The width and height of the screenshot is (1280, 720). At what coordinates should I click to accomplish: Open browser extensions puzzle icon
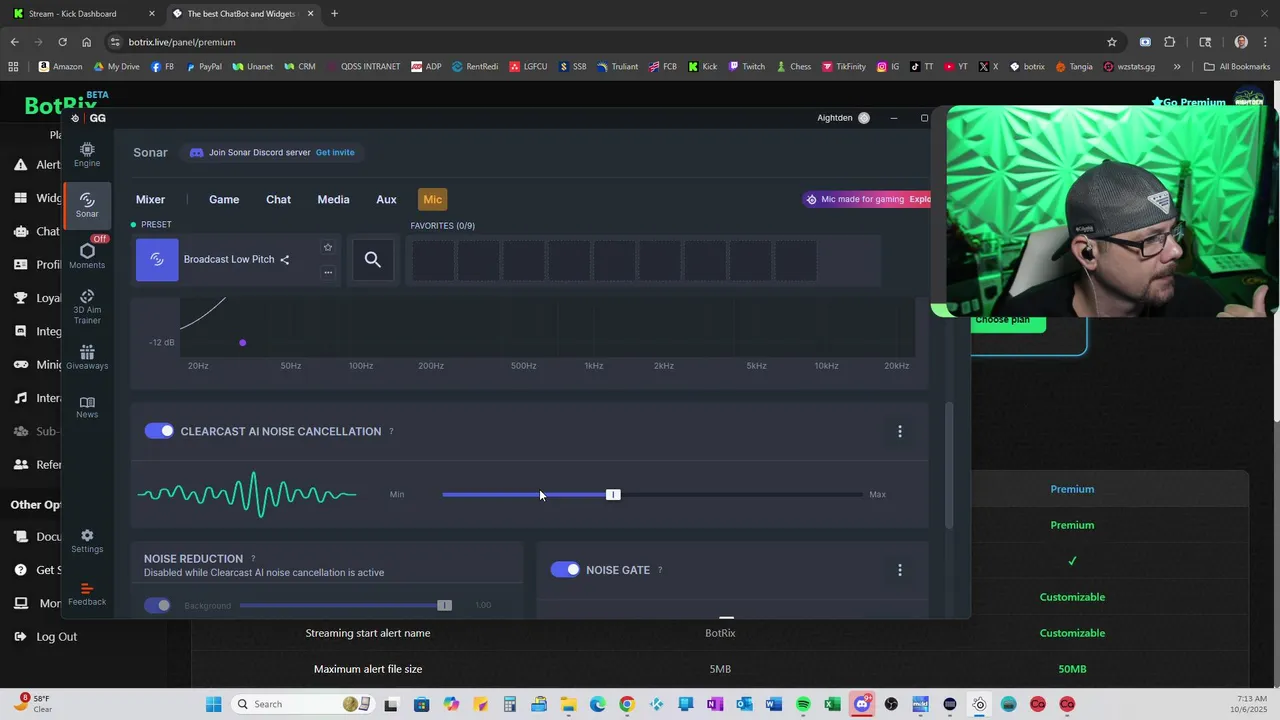coord(1170,42)
